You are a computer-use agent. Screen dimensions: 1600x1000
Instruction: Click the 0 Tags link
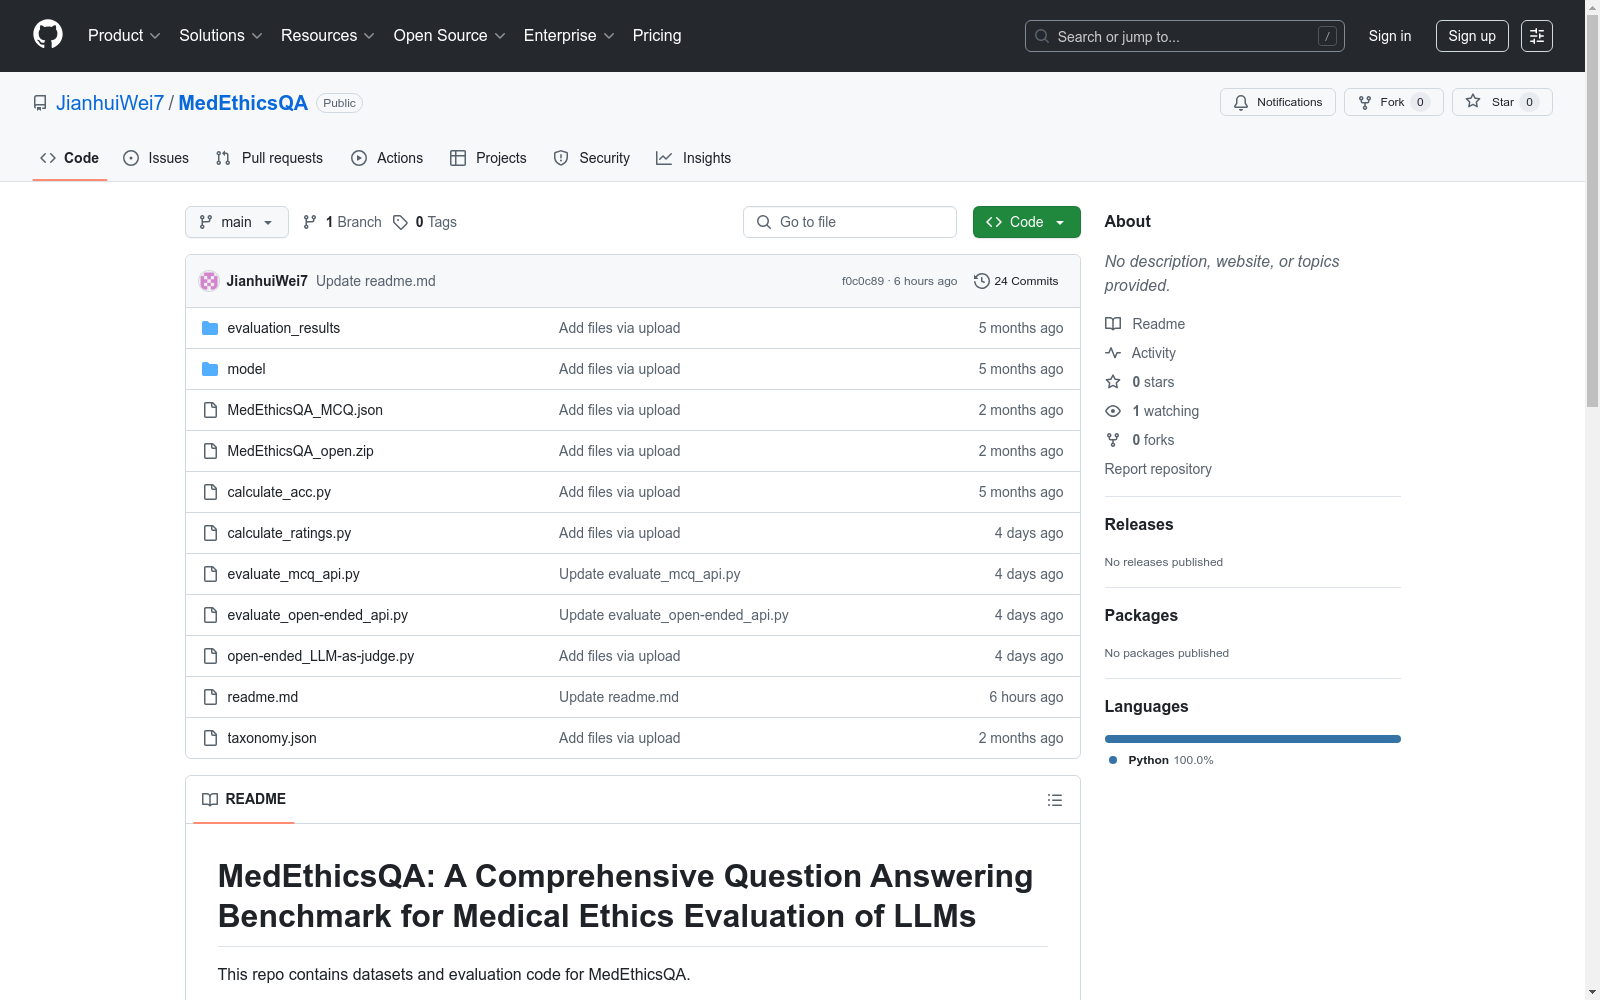(425, 222)
